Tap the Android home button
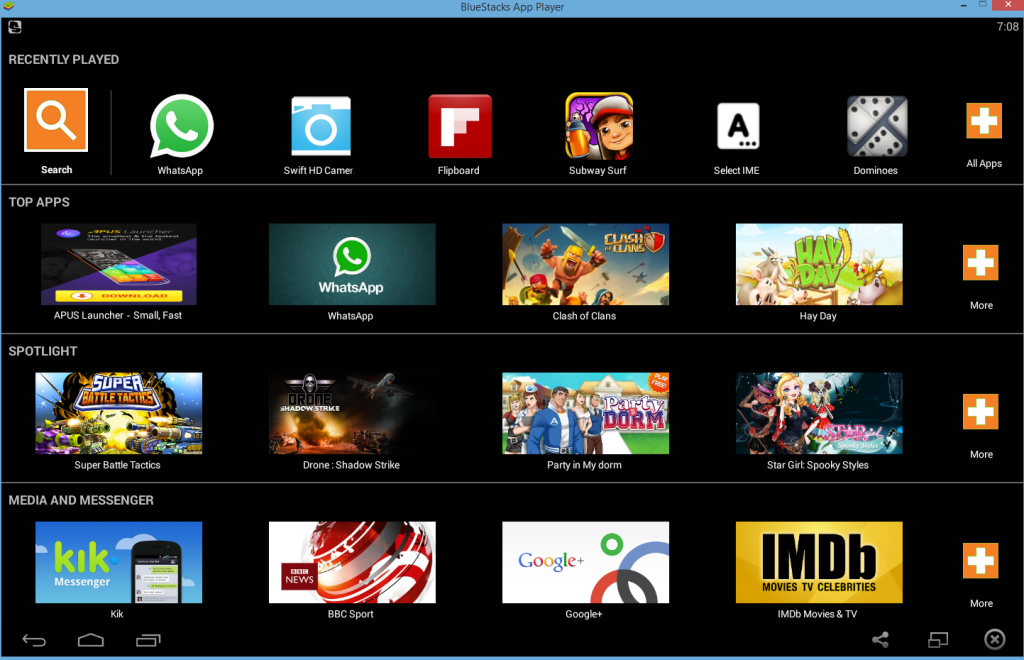Screen dimensions: 1024x660 [x=91, y=640]
